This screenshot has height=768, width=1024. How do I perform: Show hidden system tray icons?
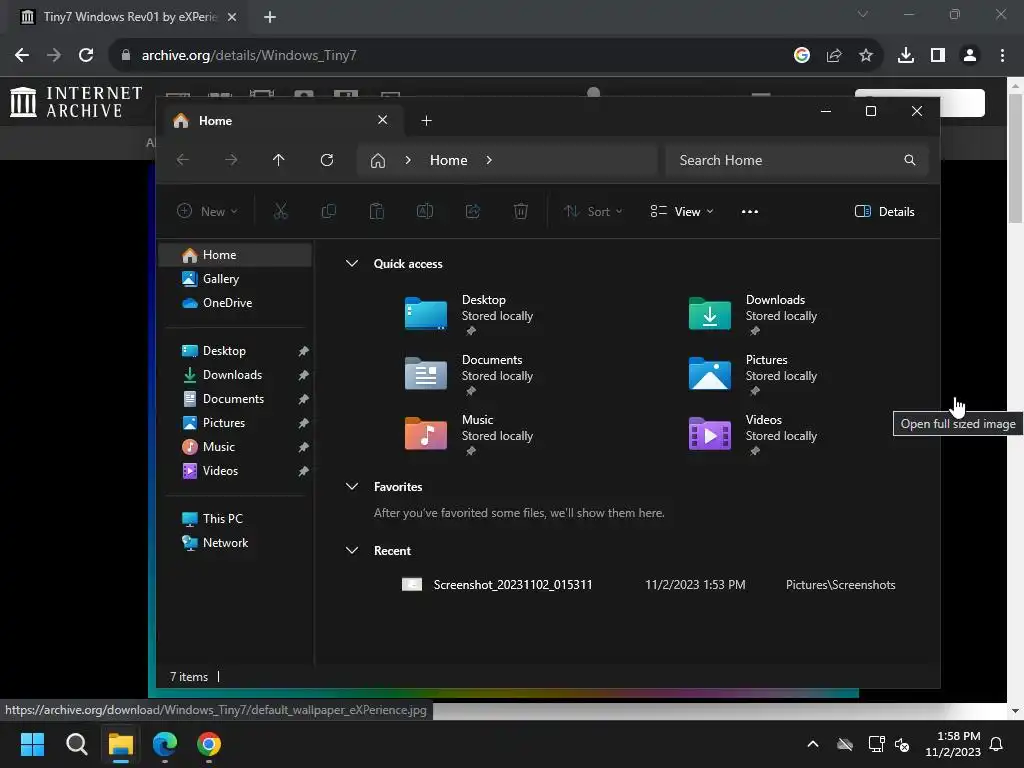click(x=812, y=744)
